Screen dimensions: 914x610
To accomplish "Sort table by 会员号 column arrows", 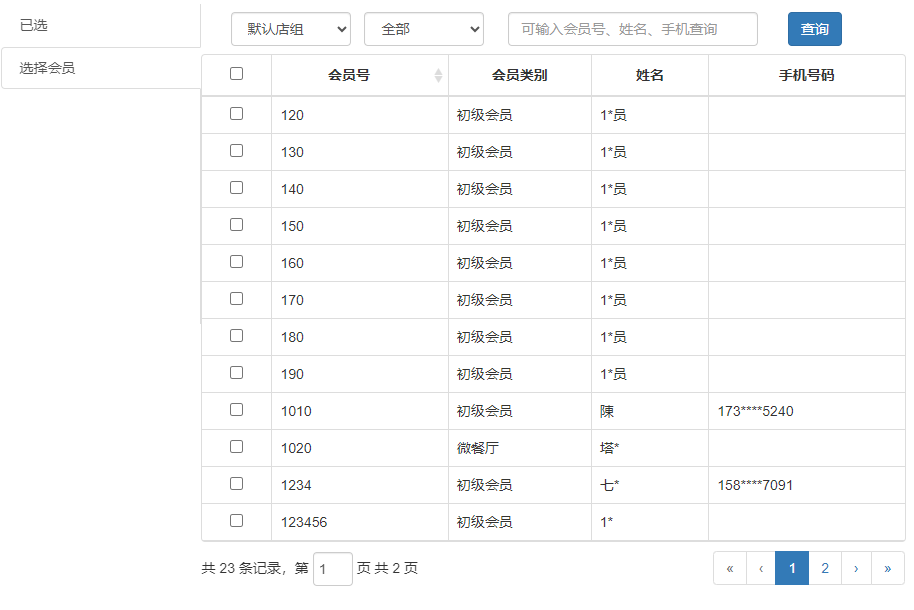I will tap(438, 75).
